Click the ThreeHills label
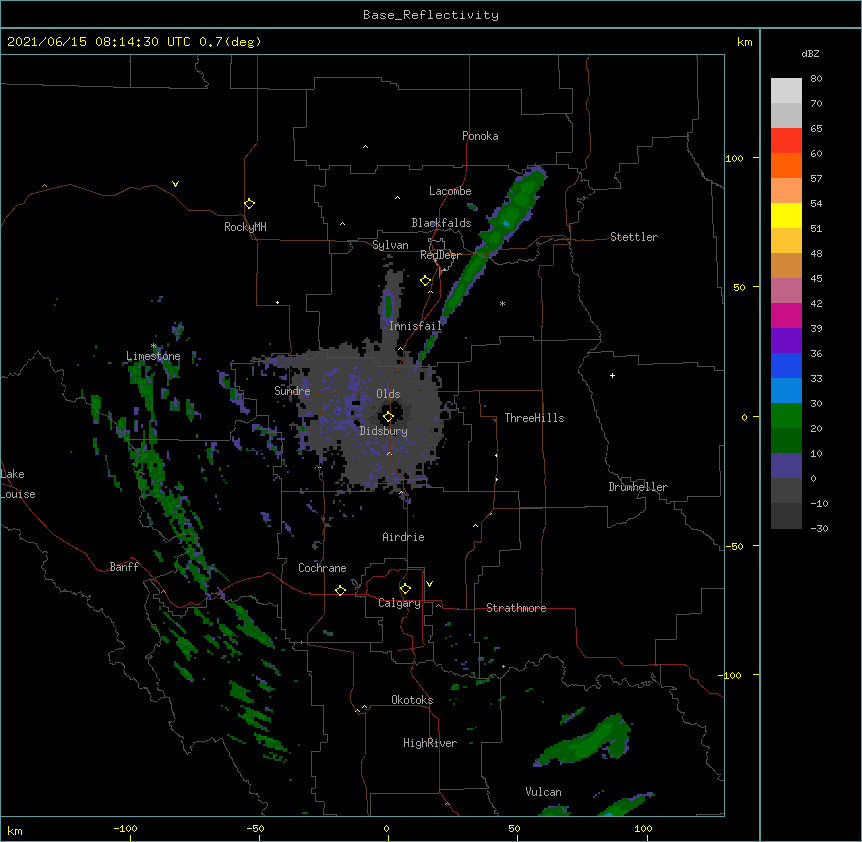The image size is (862, 842). [x=534, y=418]
